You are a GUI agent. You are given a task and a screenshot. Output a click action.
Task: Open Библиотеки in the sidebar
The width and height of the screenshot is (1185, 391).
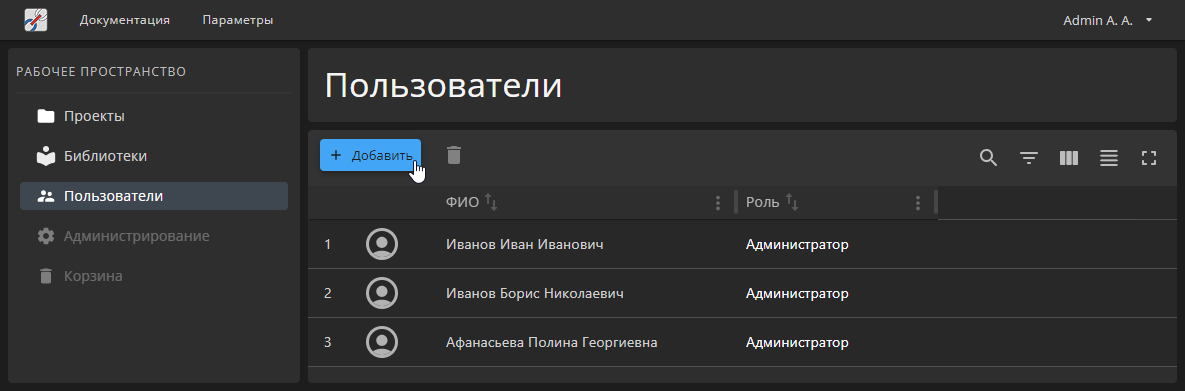pyautogui.click(x=154, y=157)
